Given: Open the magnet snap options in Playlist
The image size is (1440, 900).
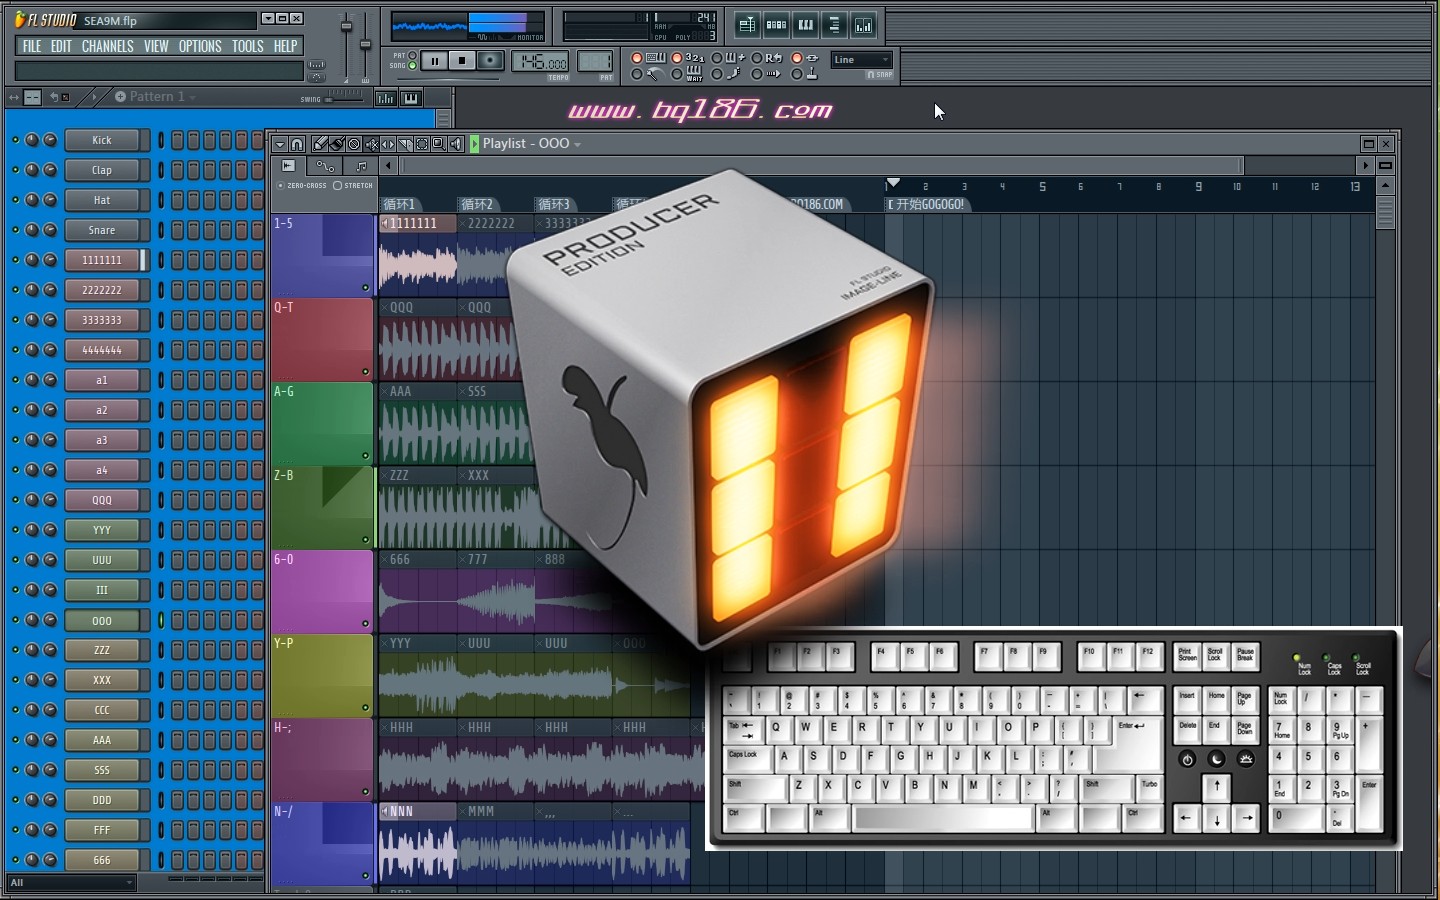Looking at the screenshot, I should coord(297,144).
